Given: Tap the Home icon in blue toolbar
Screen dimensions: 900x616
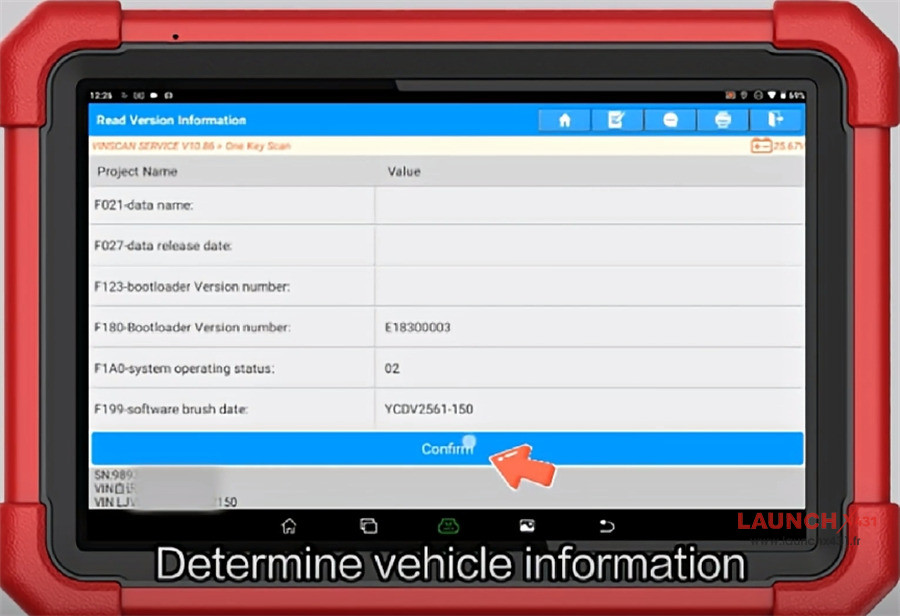Looking at the screenshot, I should click(x=564, y=120).
